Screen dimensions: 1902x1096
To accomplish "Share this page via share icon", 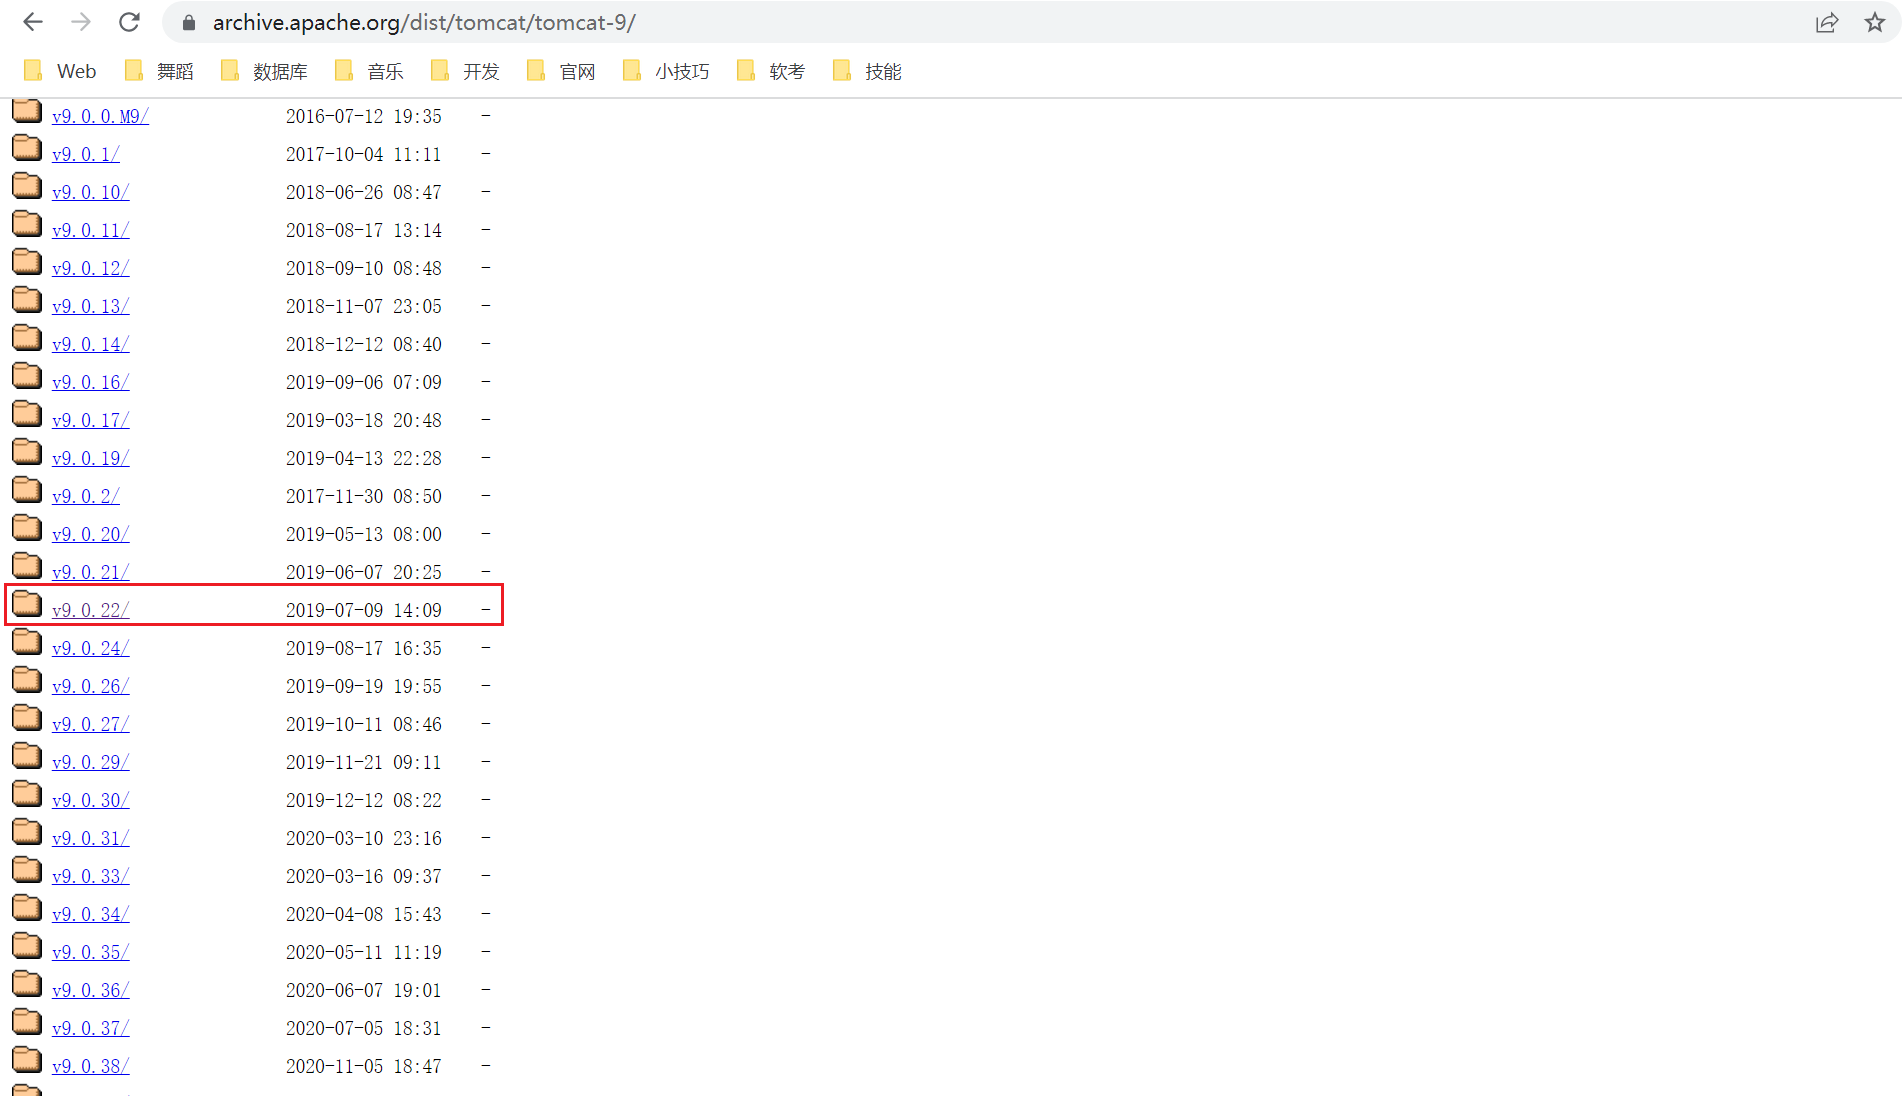I will coord(1827,22).
